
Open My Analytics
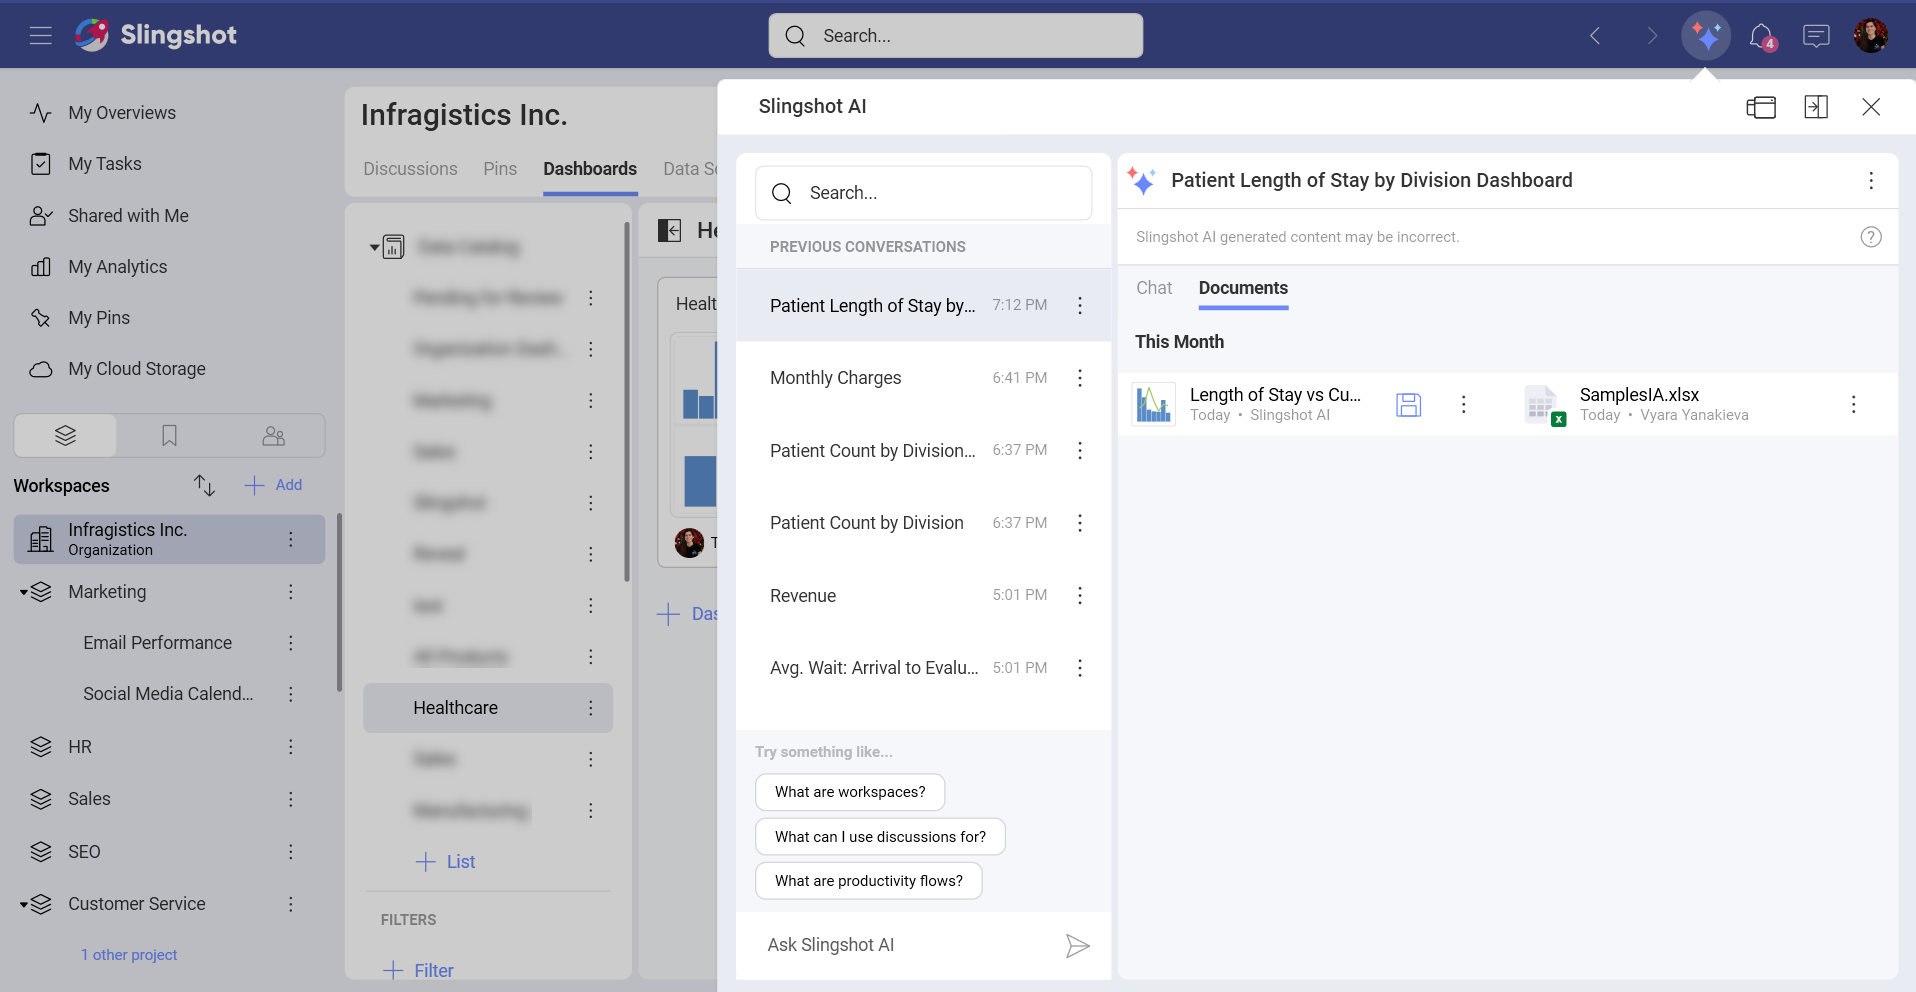117,267
